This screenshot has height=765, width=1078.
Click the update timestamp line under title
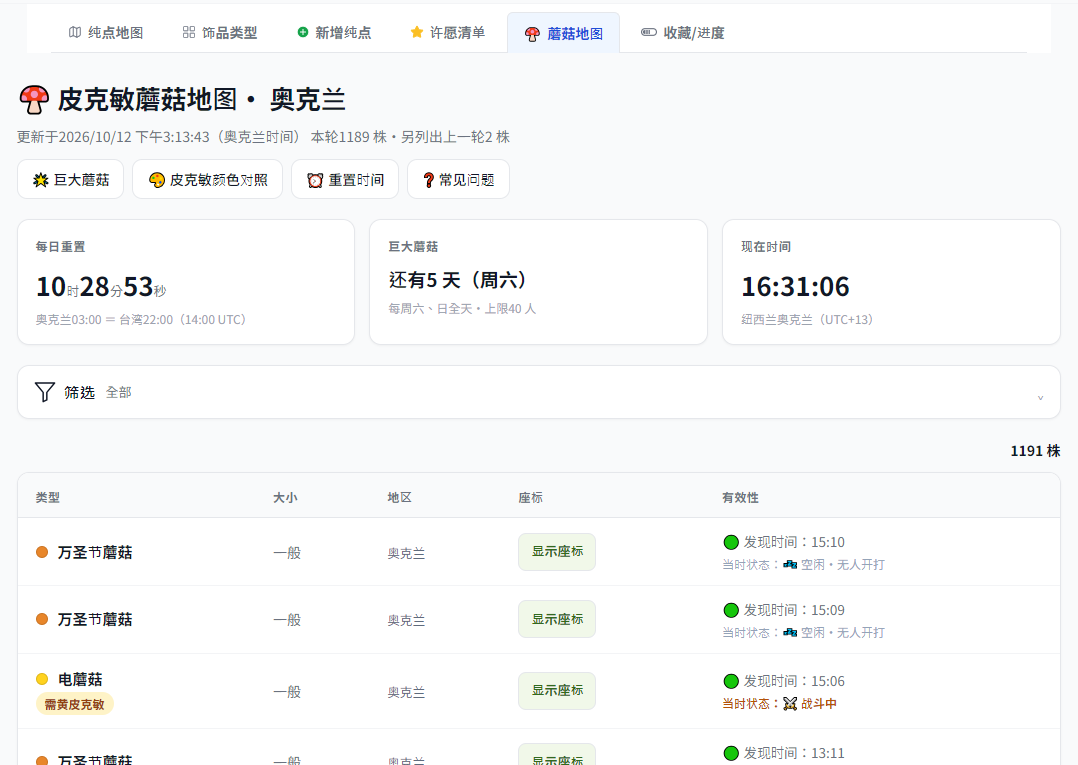click(263, 137)
